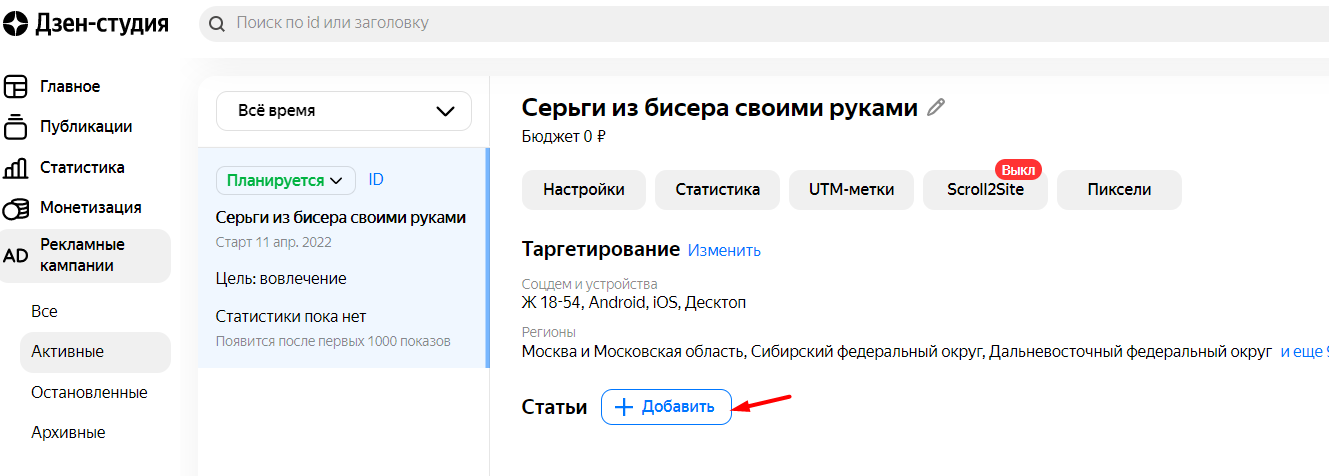The height and width of the screenshot is (476, 1329).
Task: Edit campaign title with pencil icon
Action: coord(936,108)
